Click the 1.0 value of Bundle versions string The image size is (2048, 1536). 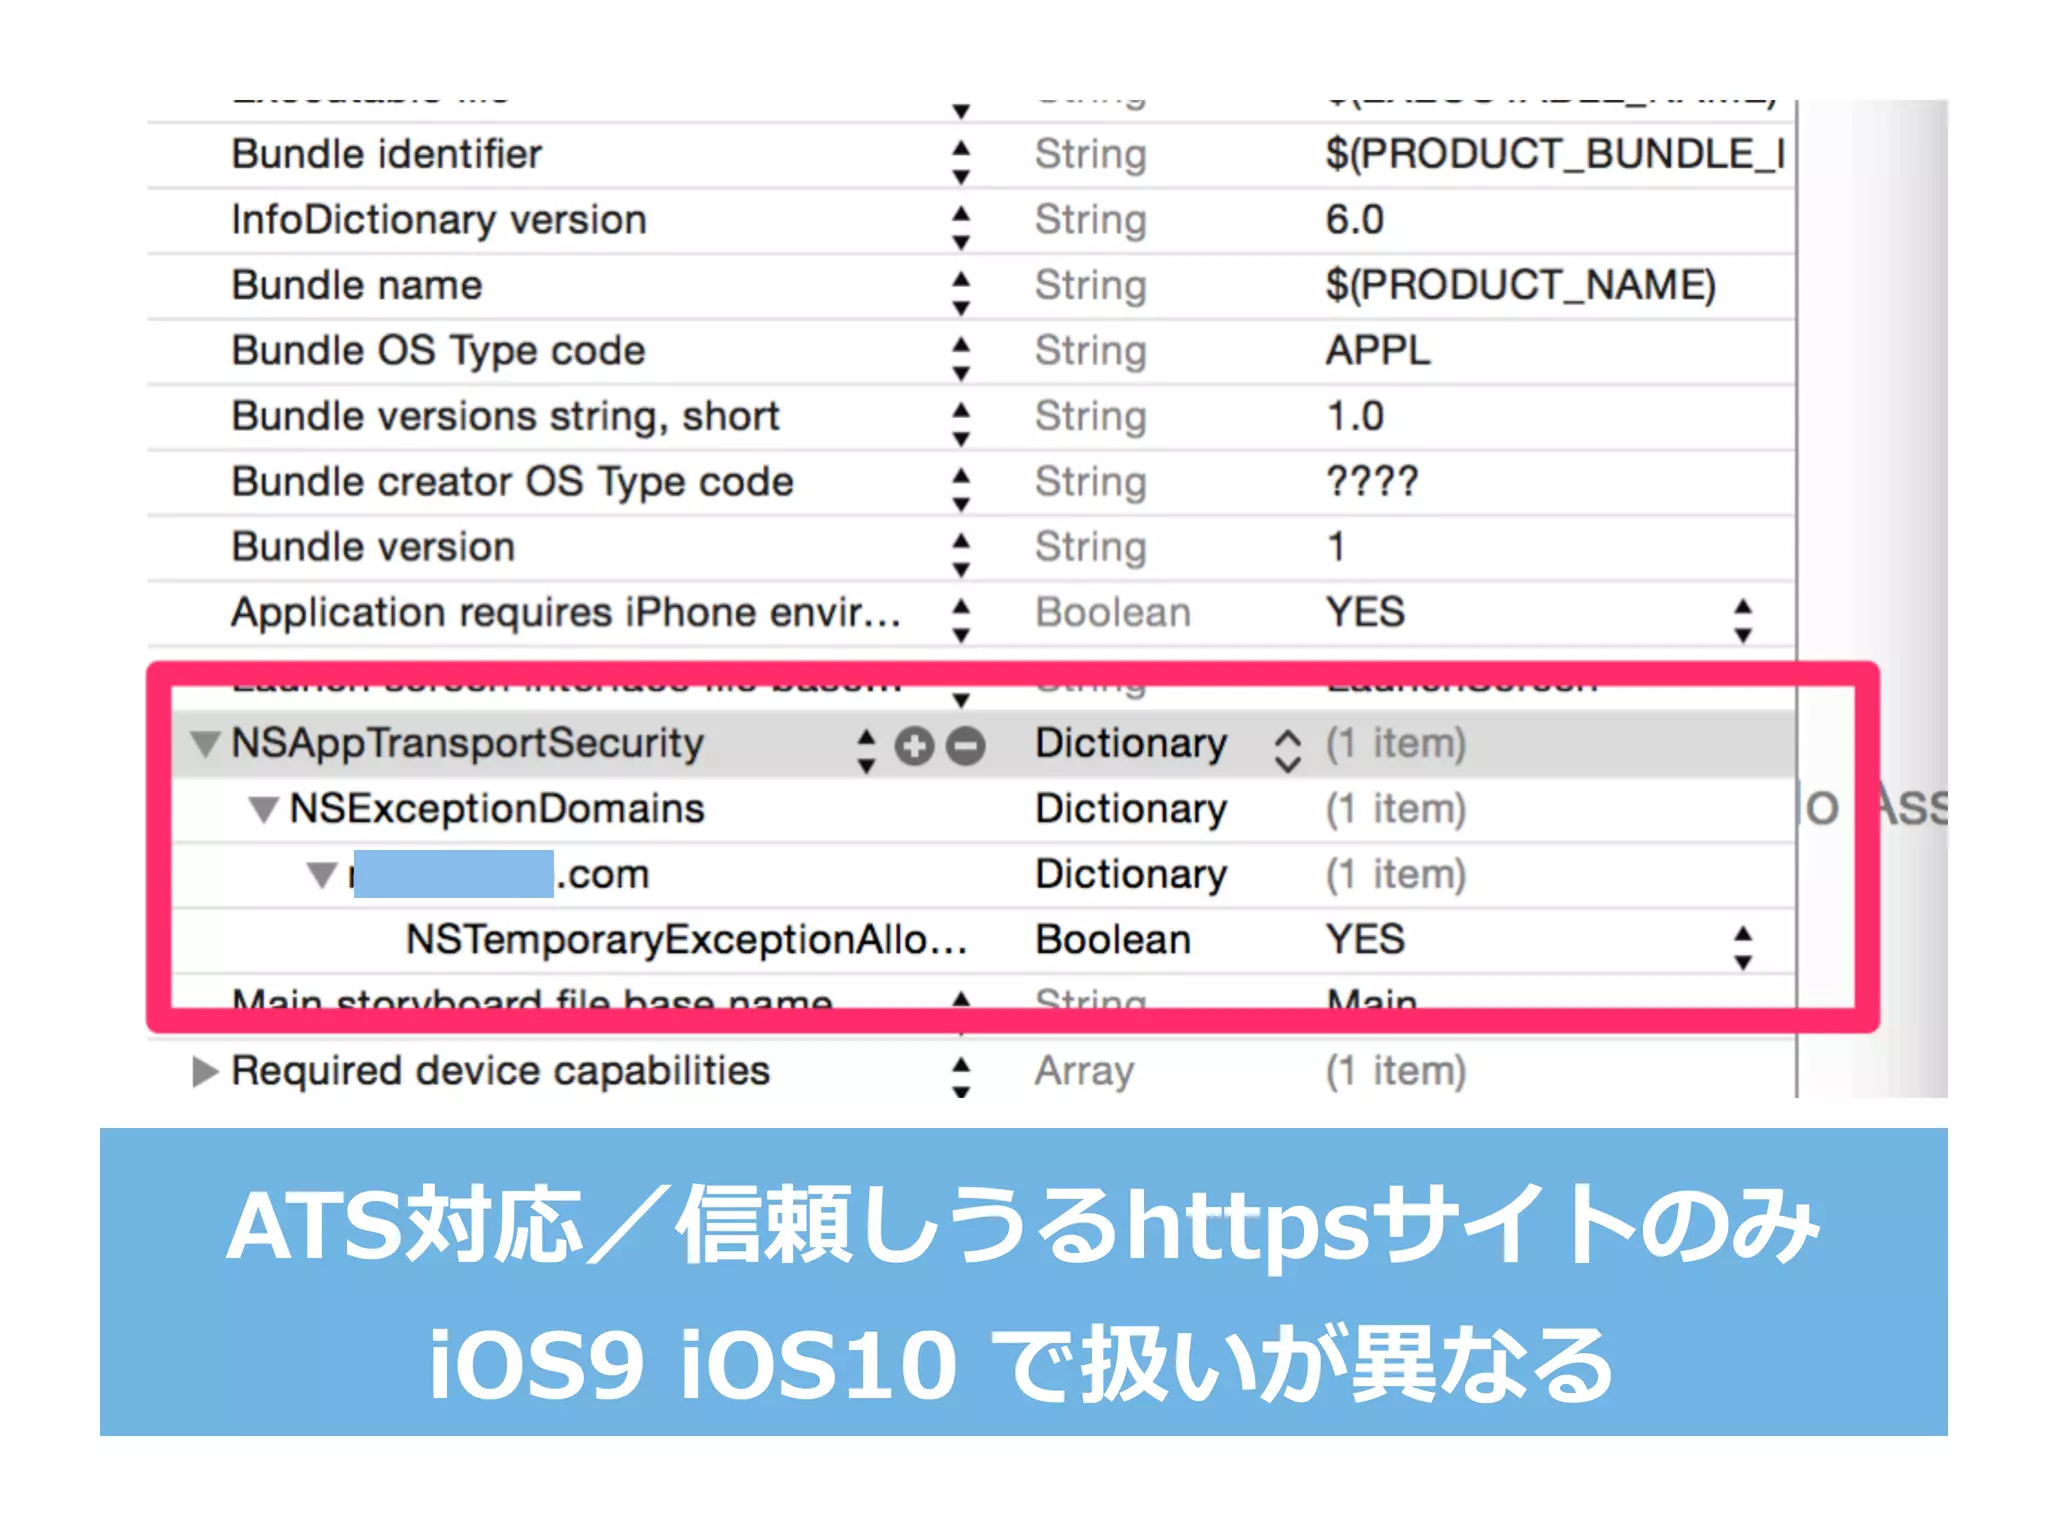pyautogui.click(x=1354, y=416)
